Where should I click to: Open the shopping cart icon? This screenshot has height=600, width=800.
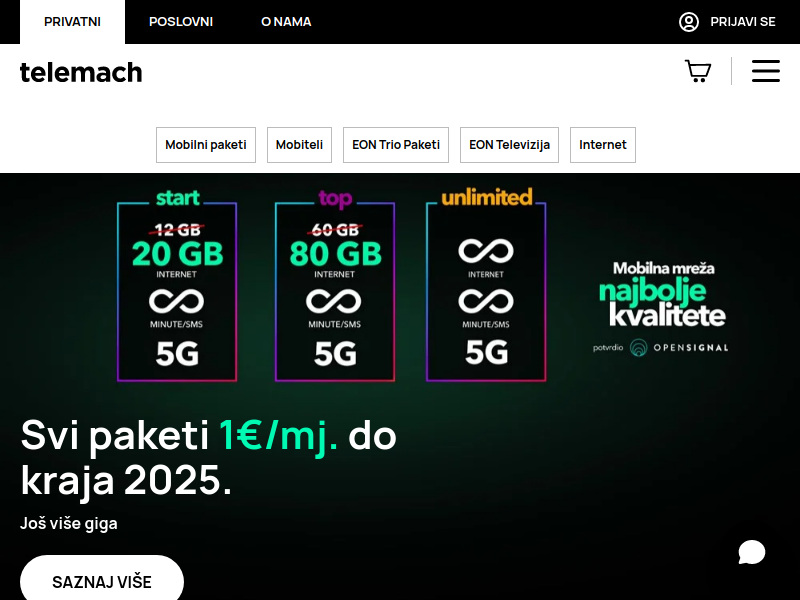[698, 71]
